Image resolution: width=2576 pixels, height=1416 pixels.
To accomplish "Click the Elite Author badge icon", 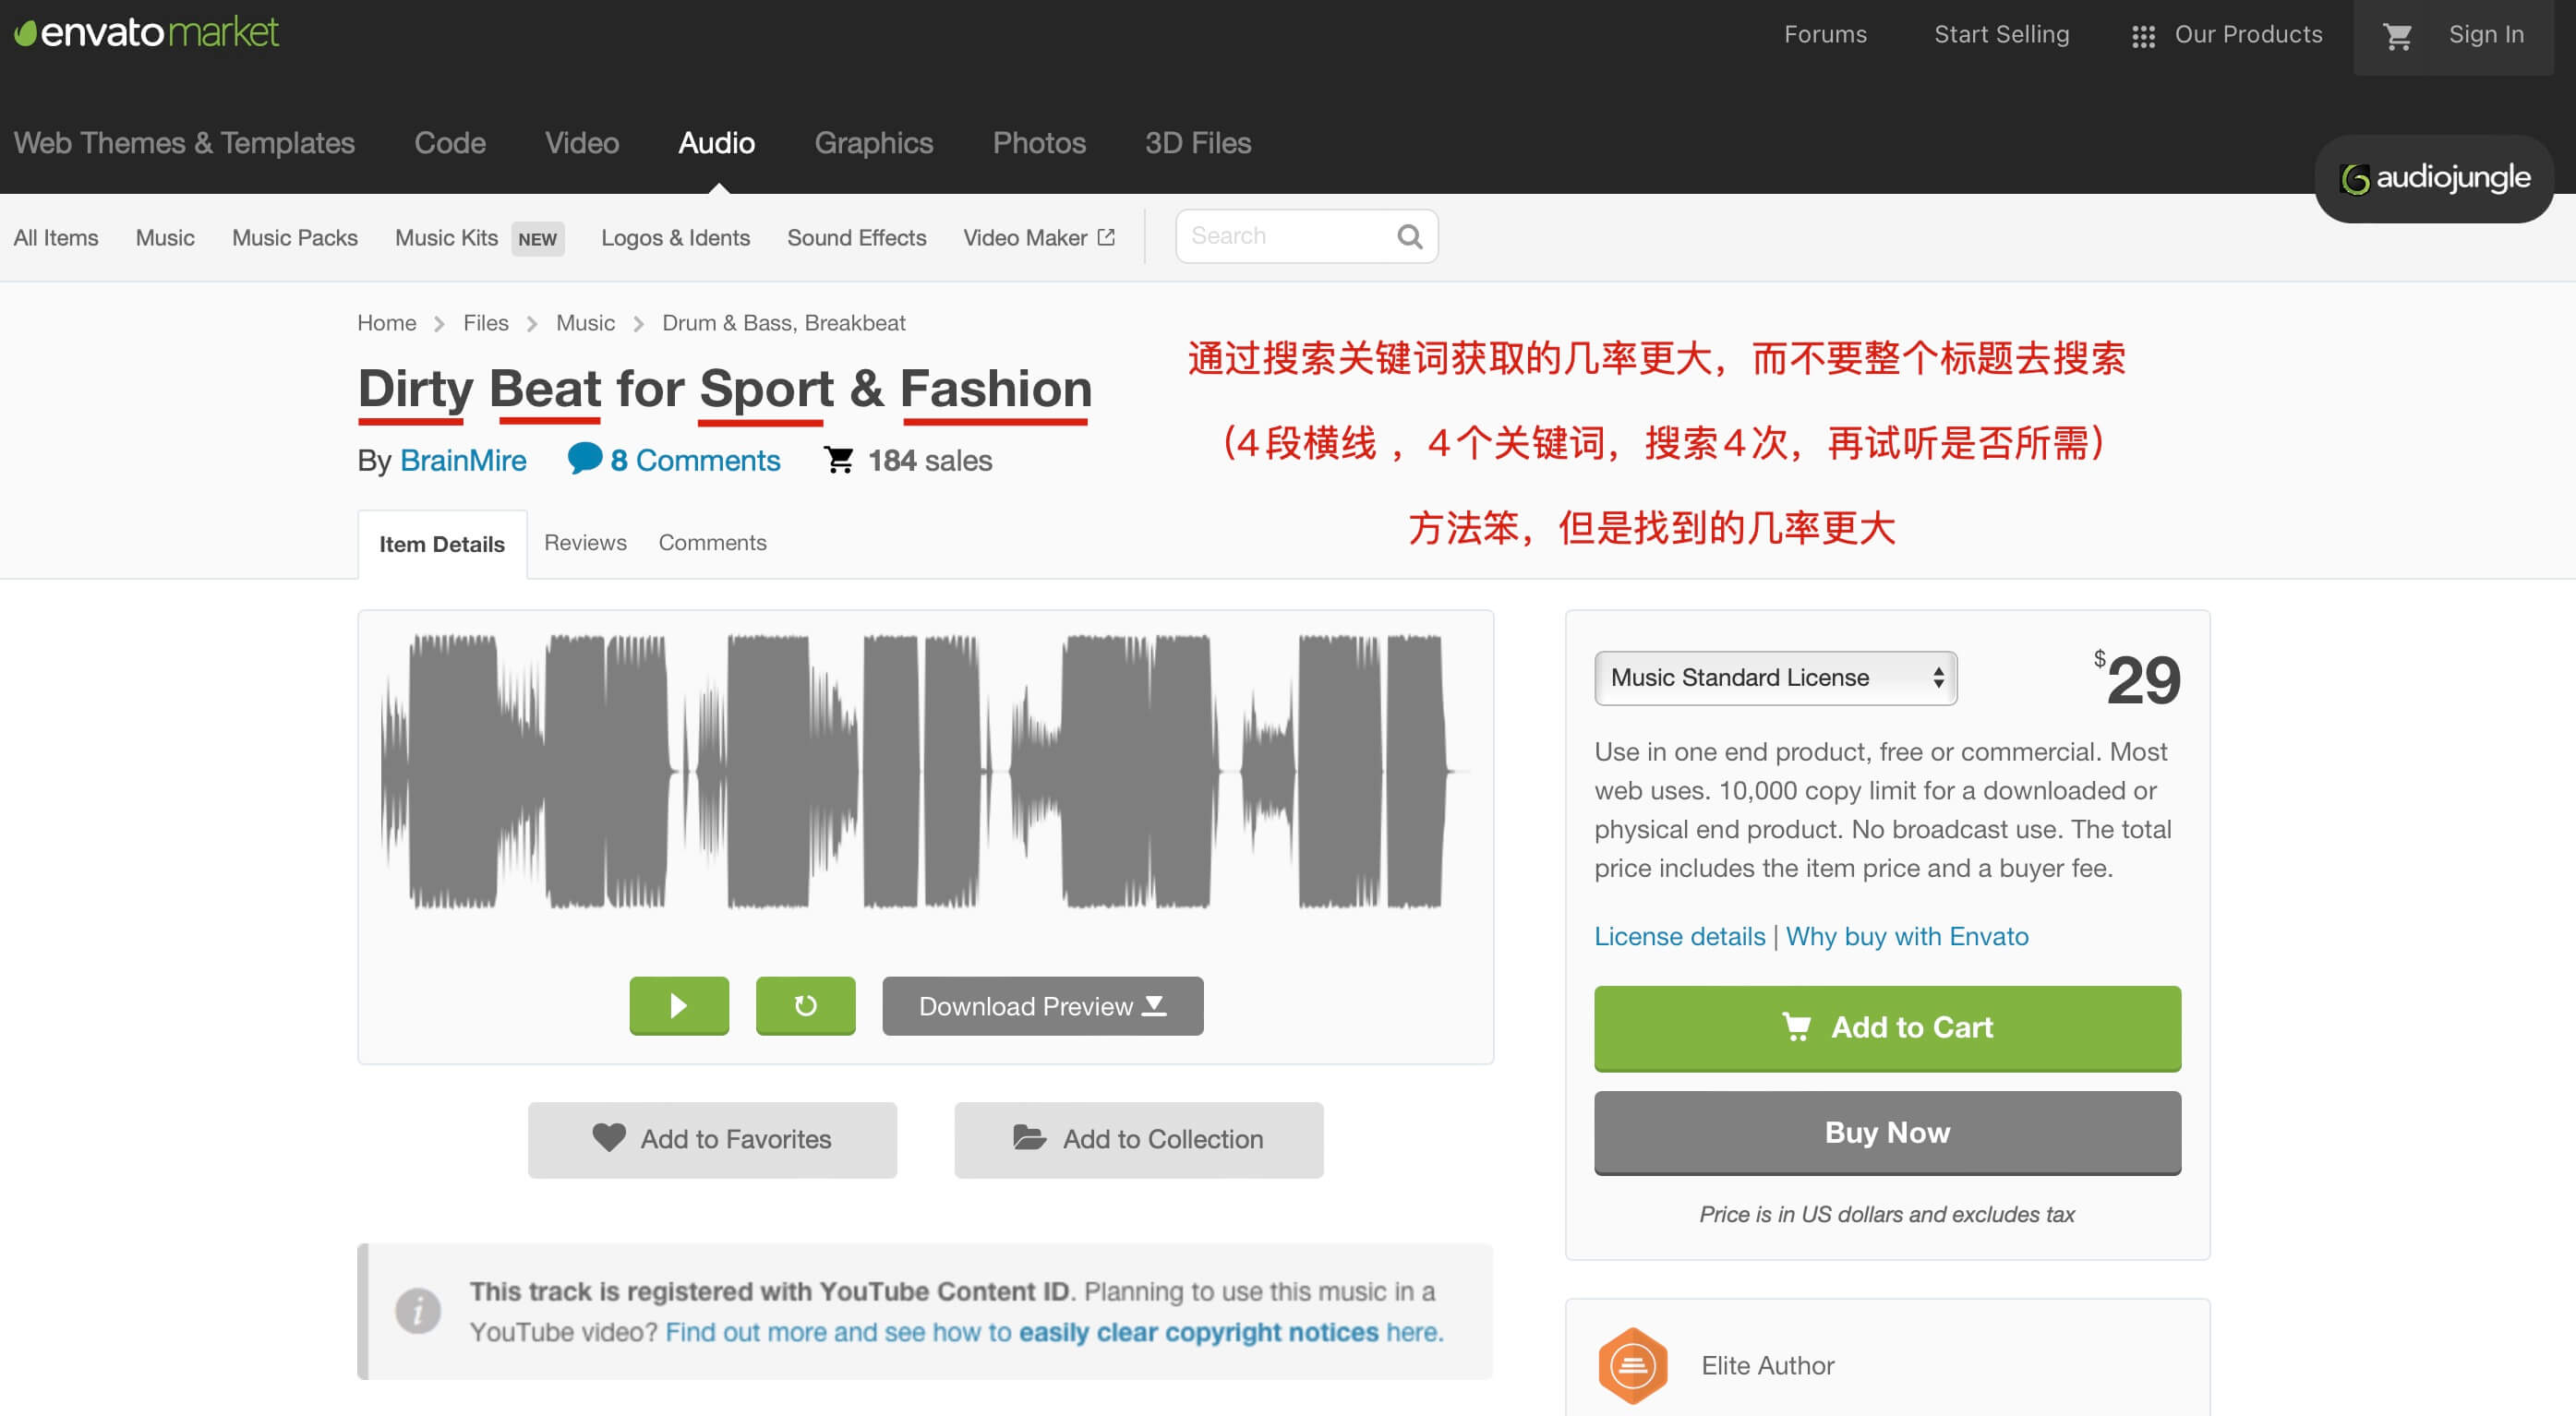I will pos(1632,1365).
